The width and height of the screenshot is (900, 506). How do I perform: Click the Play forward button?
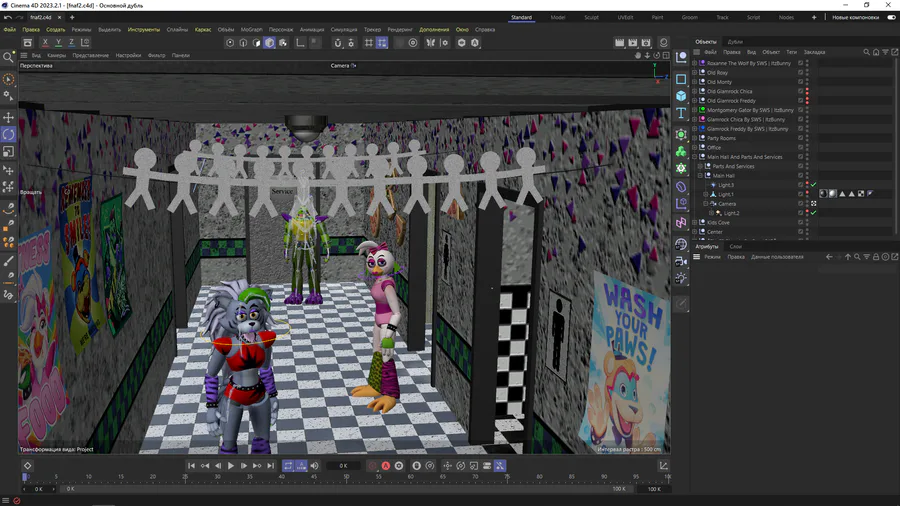tap(231, 466)
